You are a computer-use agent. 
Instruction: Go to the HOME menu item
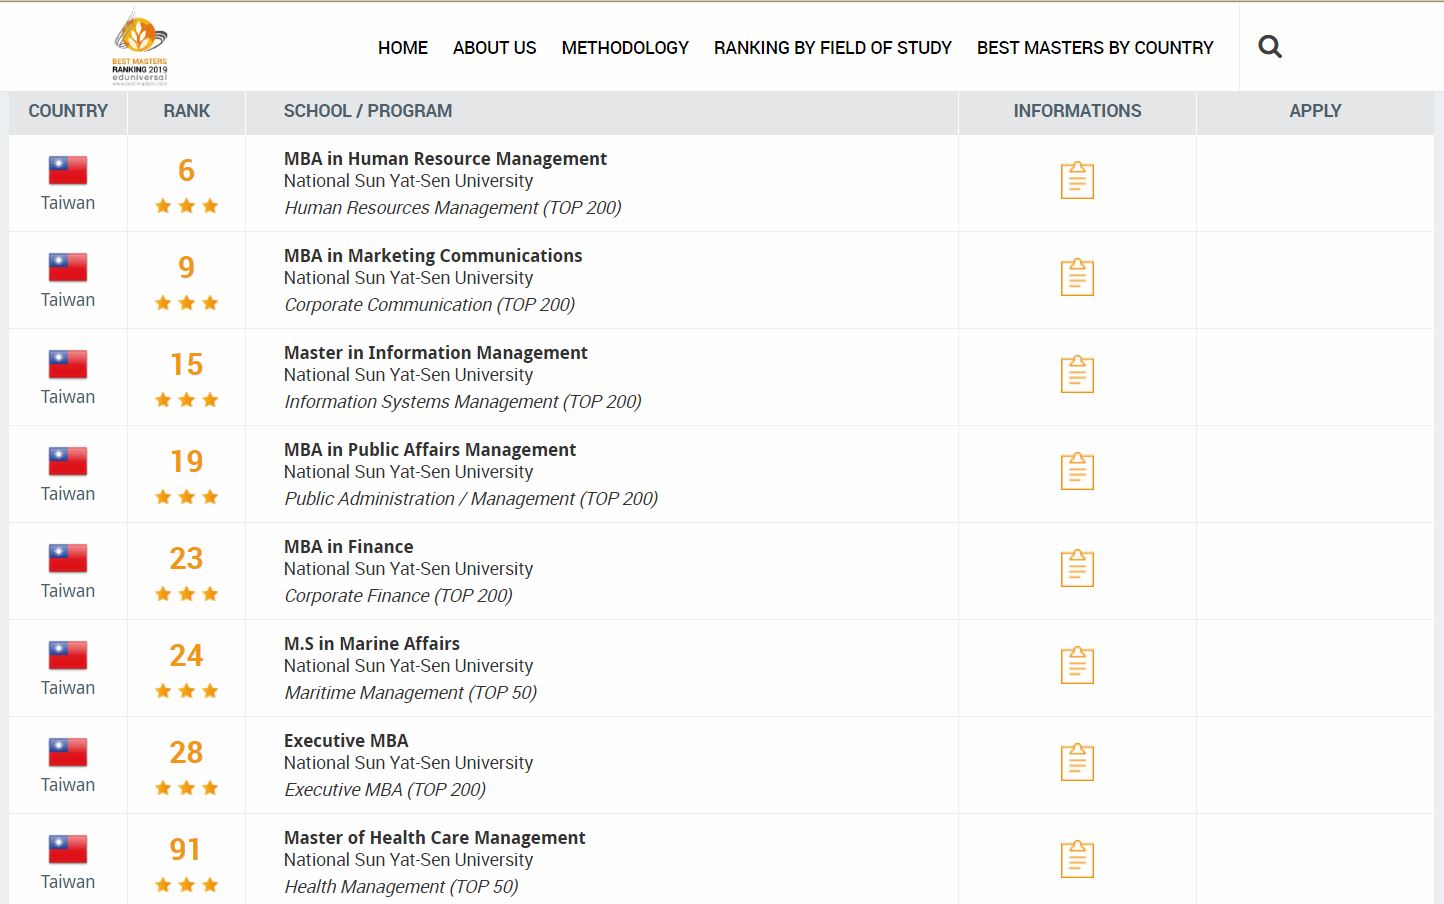403,48
